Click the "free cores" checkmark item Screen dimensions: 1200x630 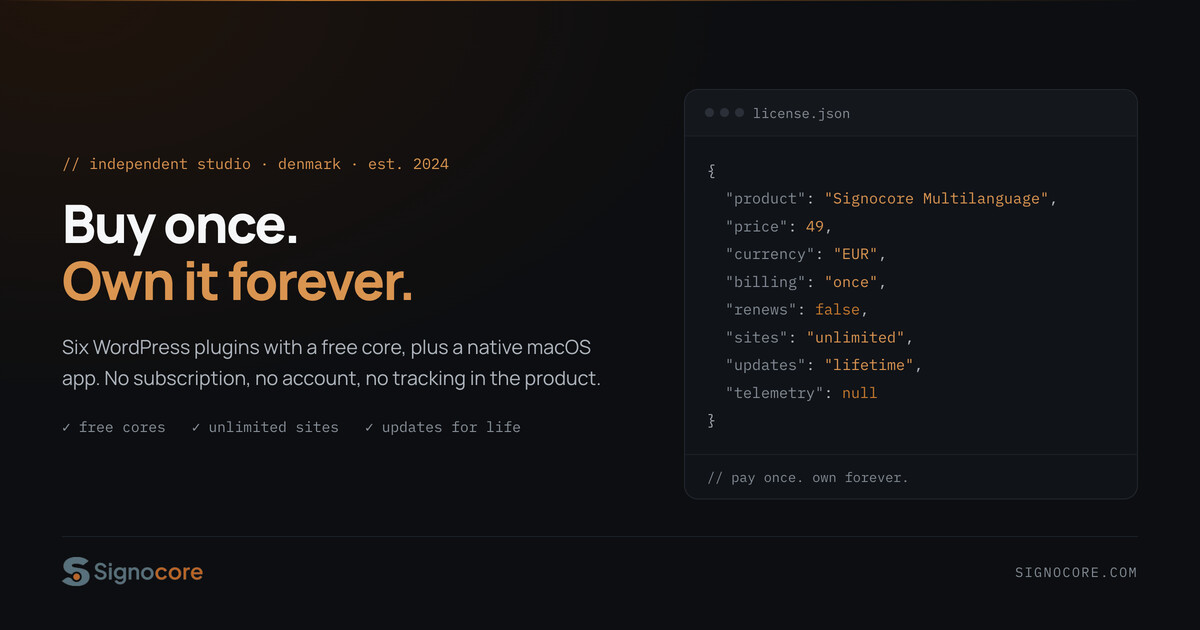[x=113, y=427]
